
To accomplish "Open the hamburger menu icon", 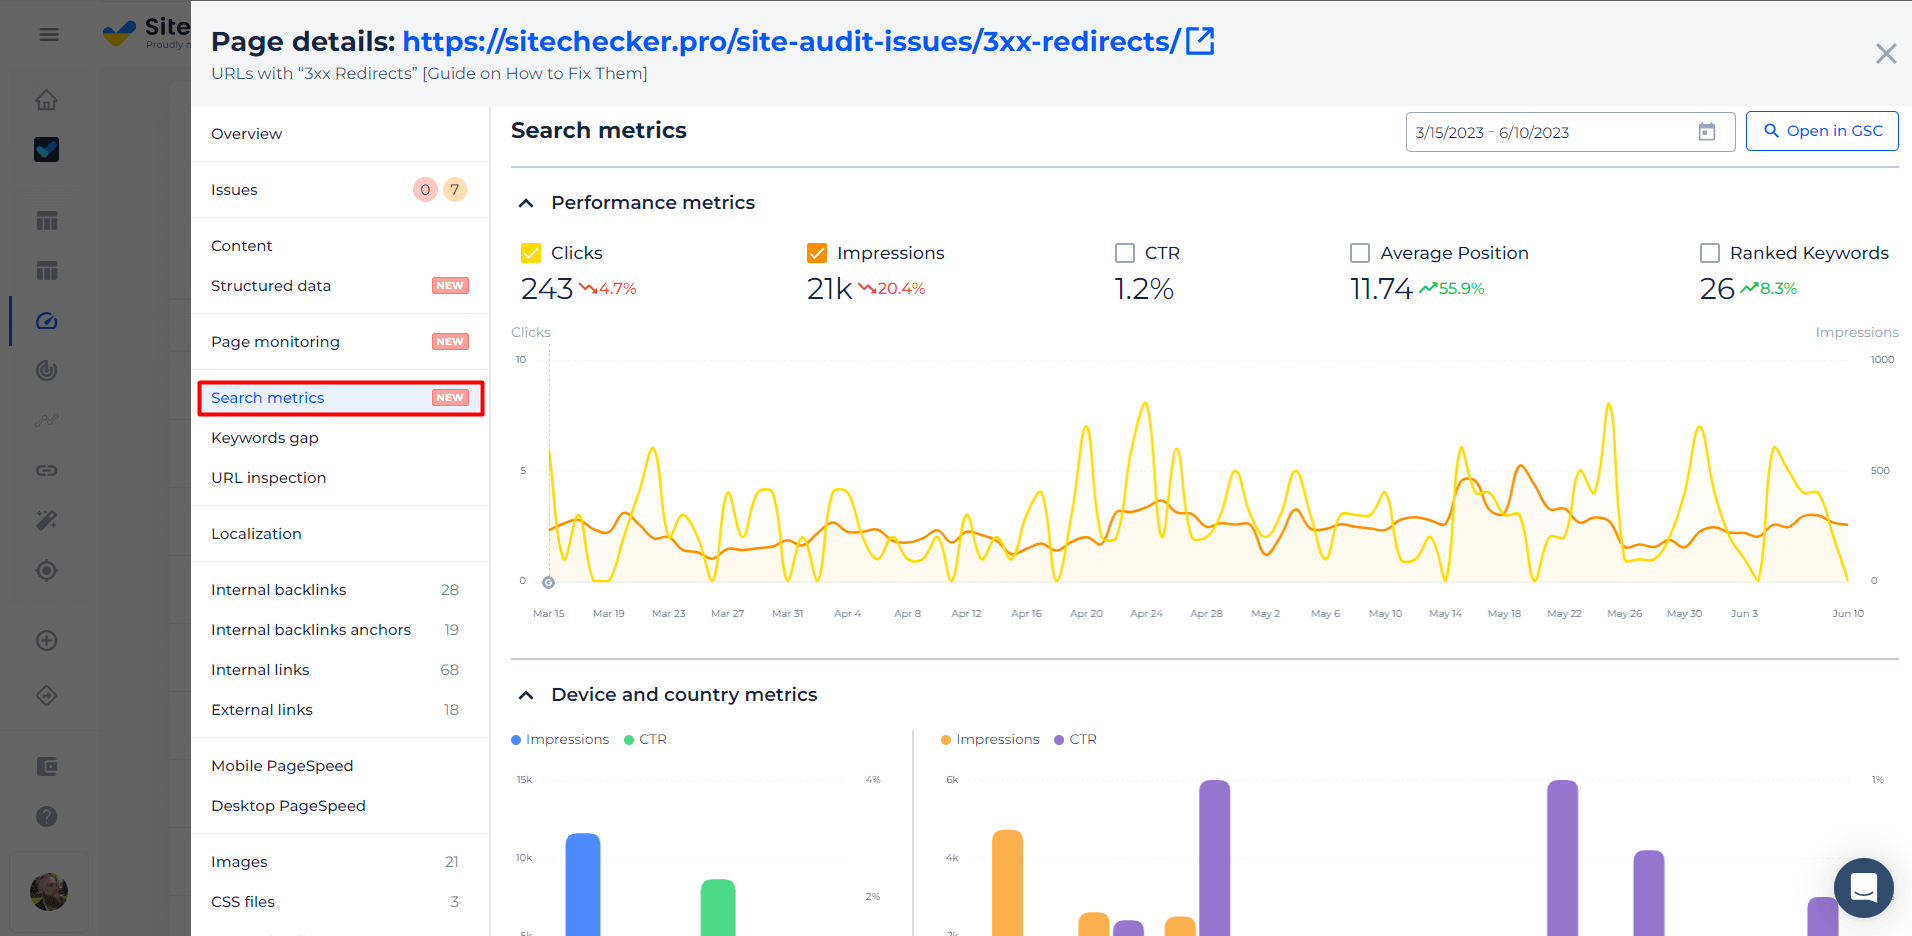I will [48, 35].
